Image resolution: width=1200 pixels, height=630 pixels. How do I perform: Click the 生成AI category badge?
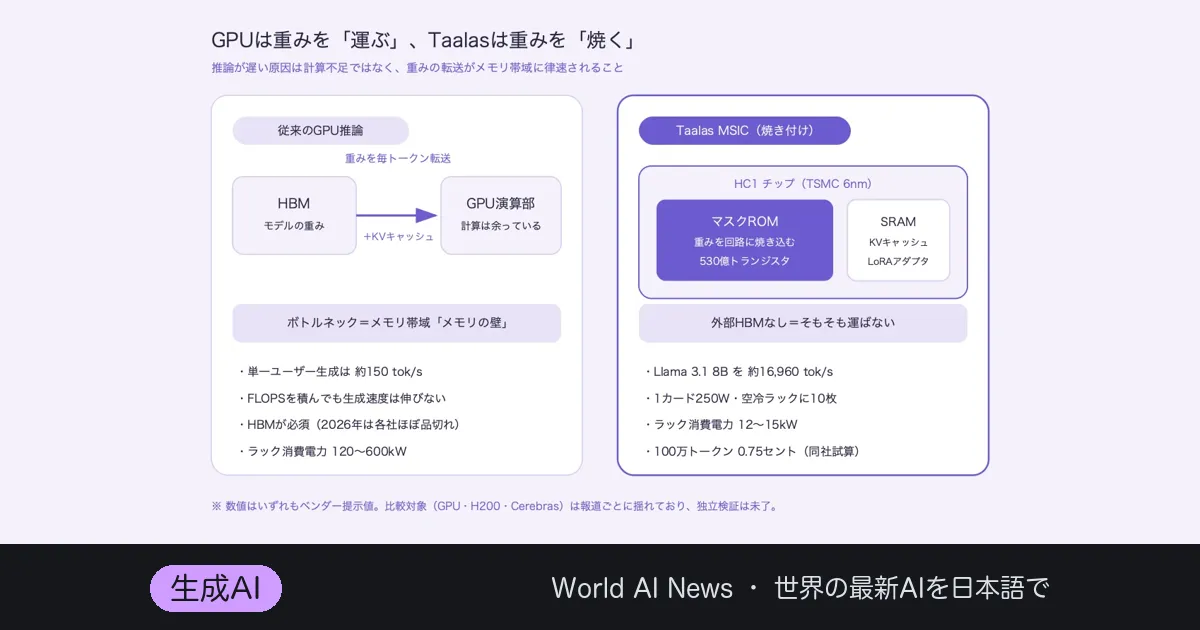(216, 588)
